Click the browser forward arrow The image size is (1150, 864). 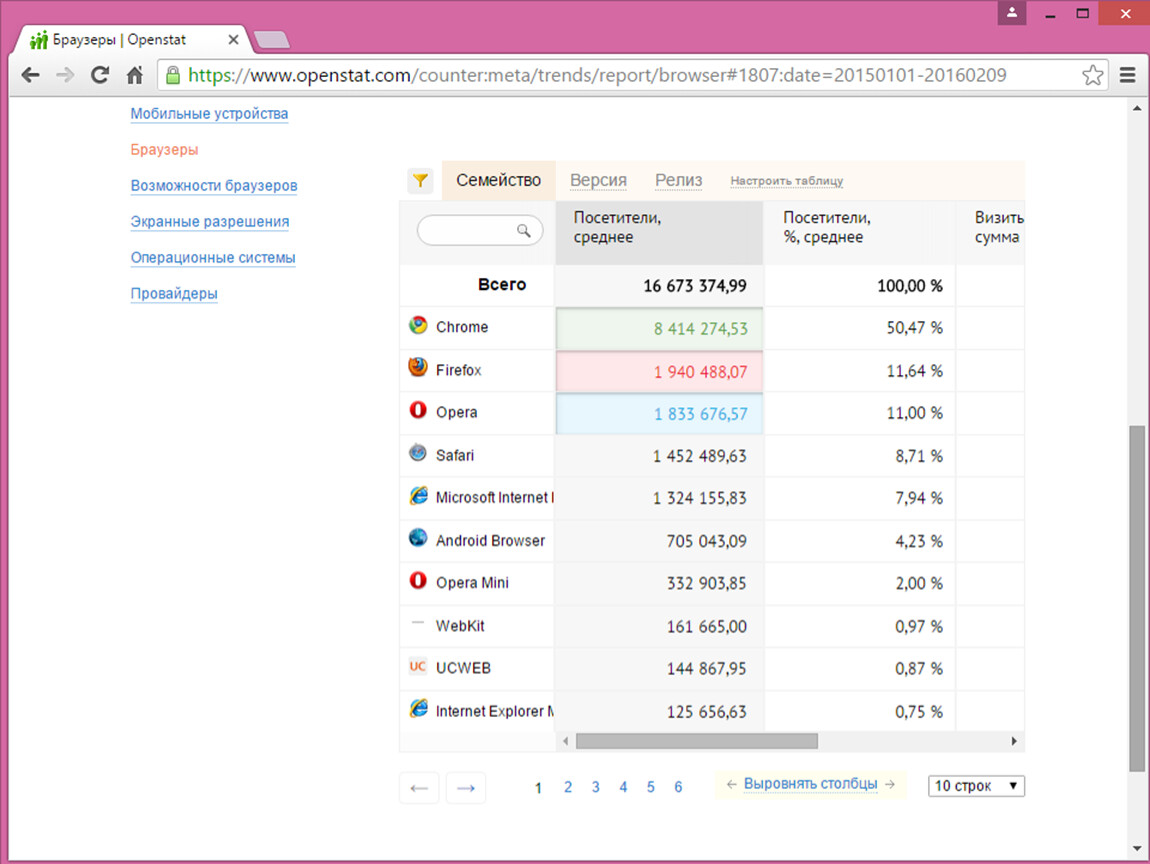pos(65,75)
